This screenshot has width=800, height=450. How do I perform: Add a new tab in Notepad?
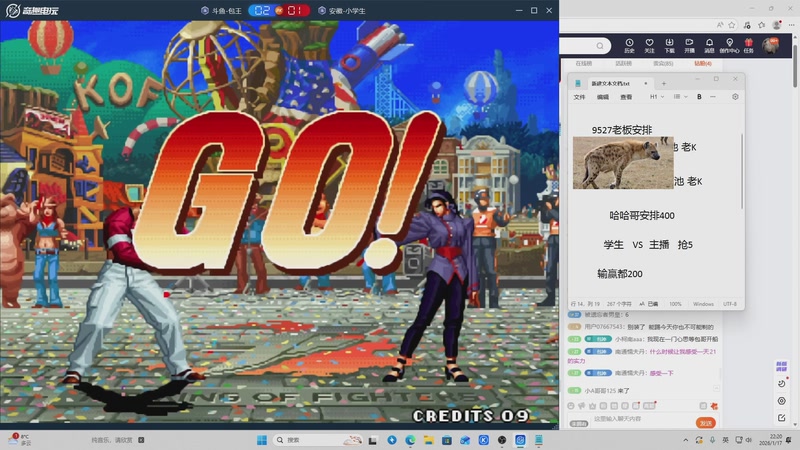[664, 83]
